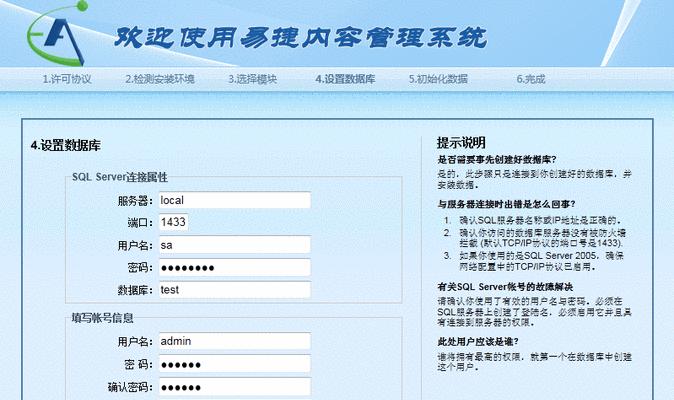Click the 确认密码: field label
This screenshot has height=400, width=674.
coord(130,388)
